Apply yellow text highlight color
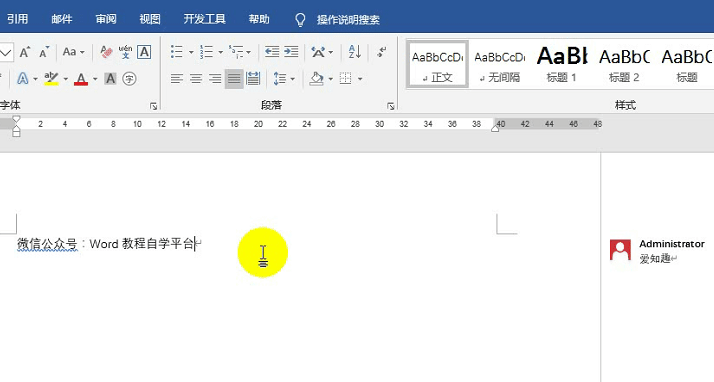The width and height of the screenshot is (714, 382). (51, 79)
